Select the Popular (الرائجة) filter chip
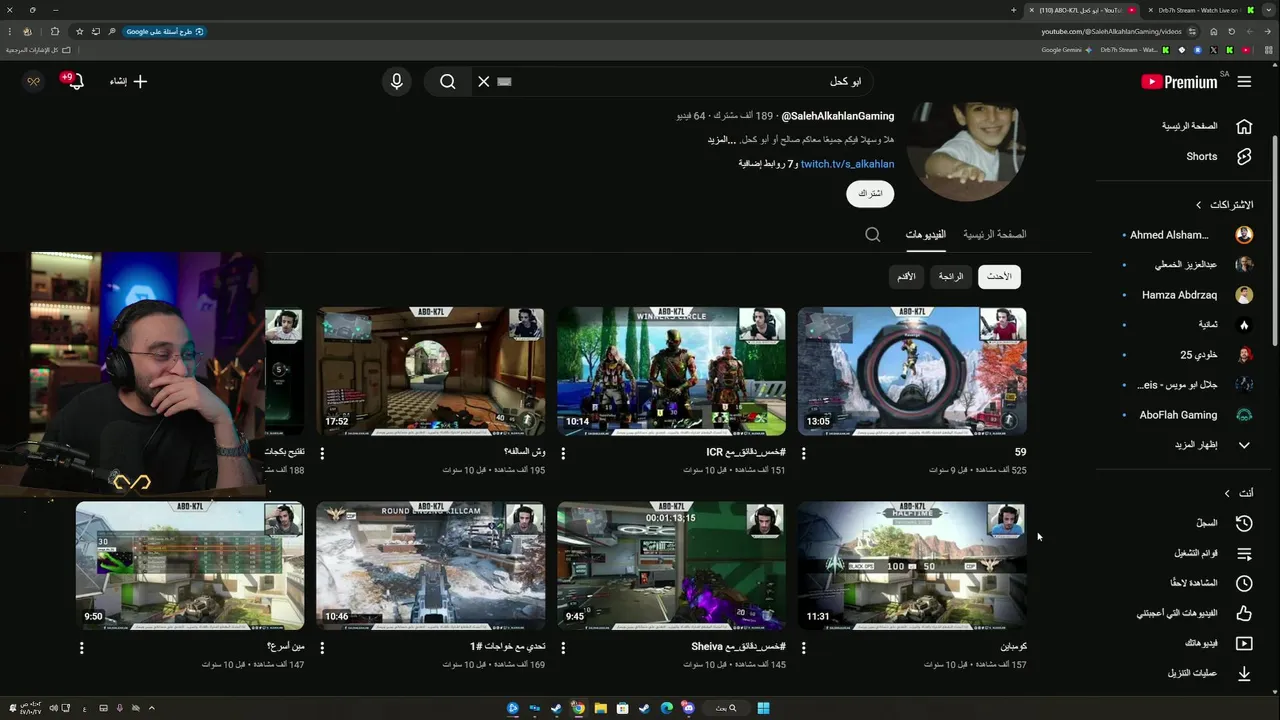Image resolution: width=1280 pixels, height=720 pixels. pos(951,277)
